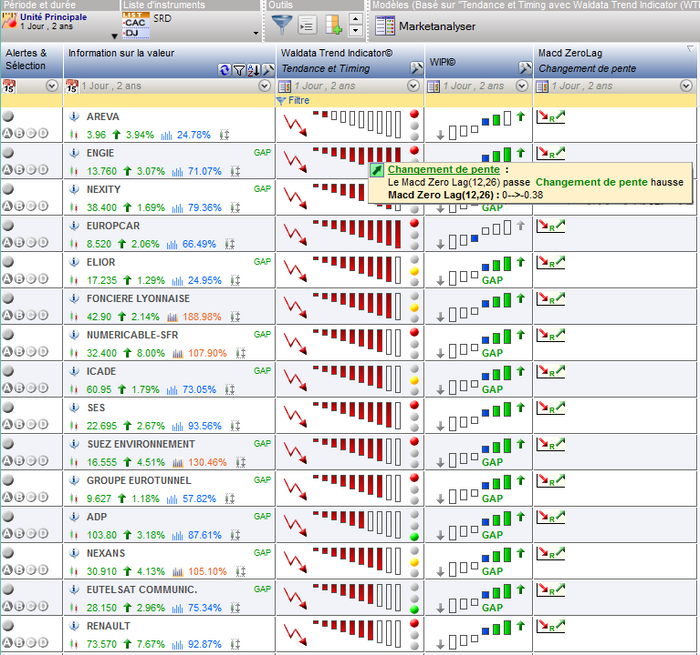Open the funnel filter tool in Outils

[282, 25]
